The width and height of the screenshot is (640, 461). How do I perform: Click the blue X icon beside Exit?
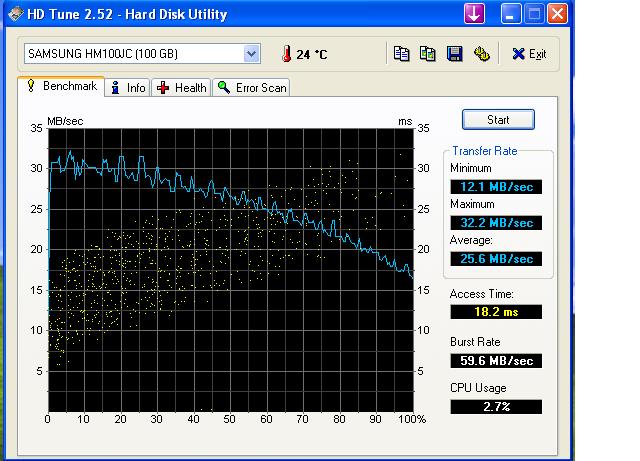(x=518, y=53)
